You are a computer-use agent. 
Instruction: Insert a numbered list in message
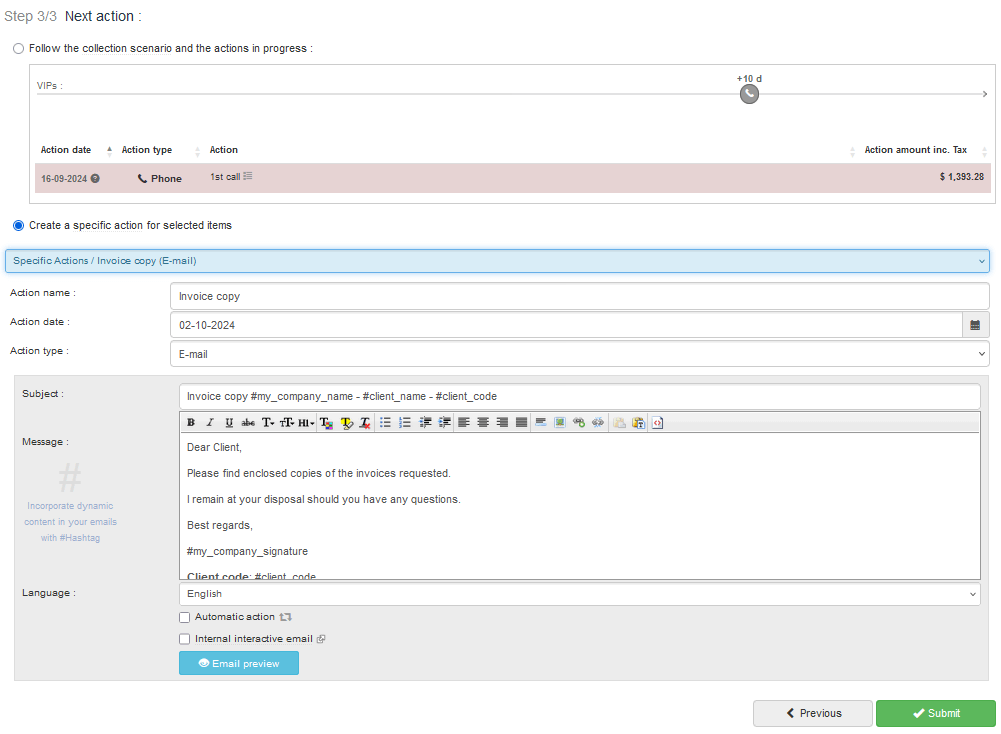click(405, 423)
